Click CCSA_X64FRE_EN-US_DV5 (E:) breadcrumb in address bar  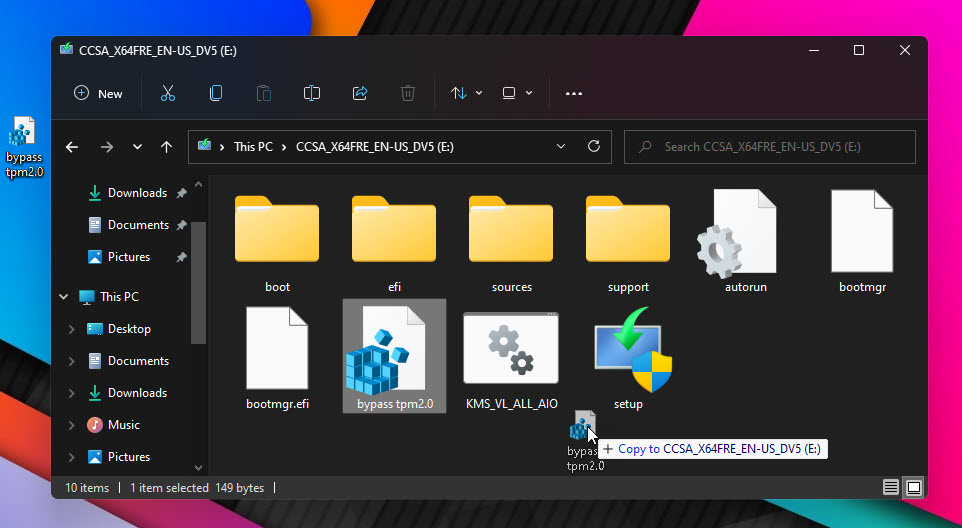(375, 147)
